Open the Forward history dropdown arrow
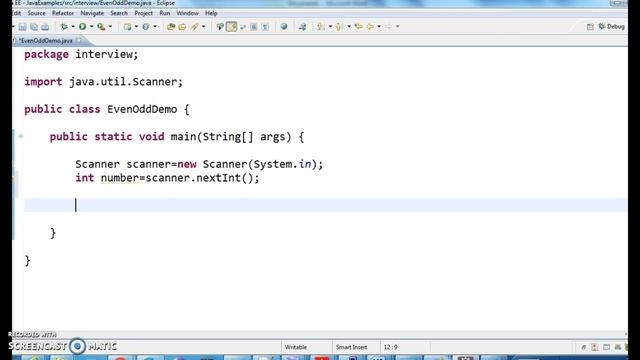The height and width of the screenshot is (360, 640). [x=397, y=27]
